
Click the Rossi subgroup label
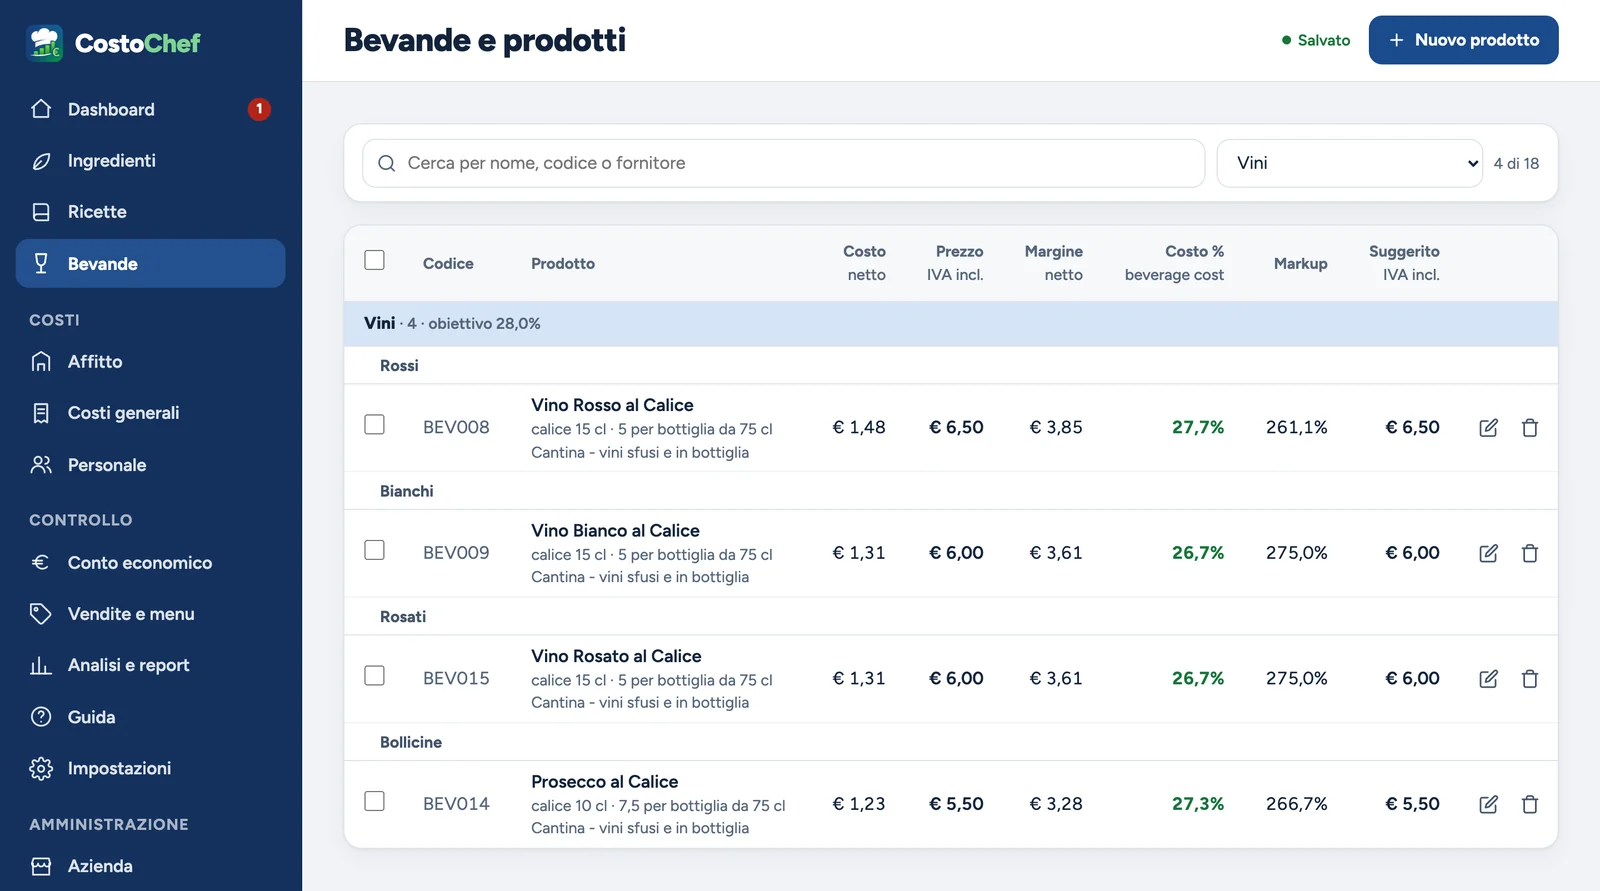point(399,366)
